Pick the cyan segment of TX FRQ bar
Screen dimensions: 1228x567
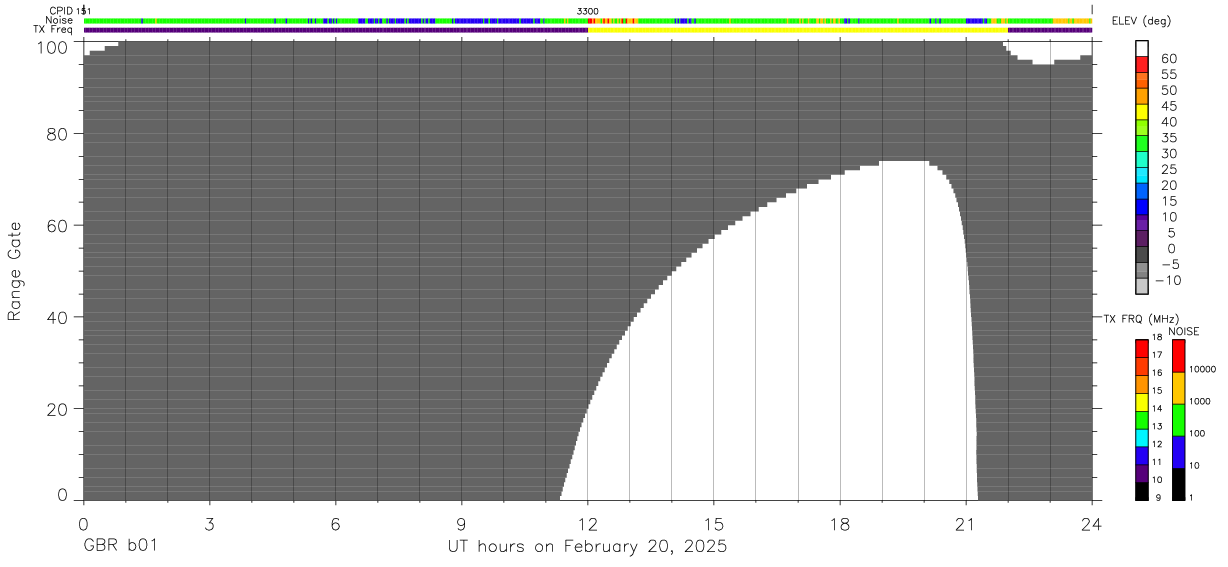[x=1142, y=437]
